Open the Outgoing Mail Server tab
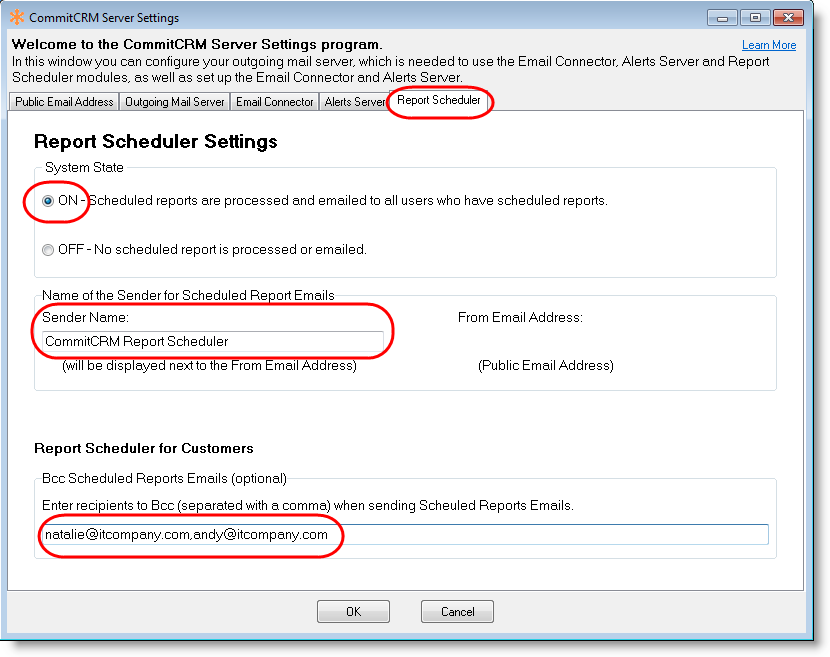The width and height of the screenshot is (830, 657). pos(175,102)
